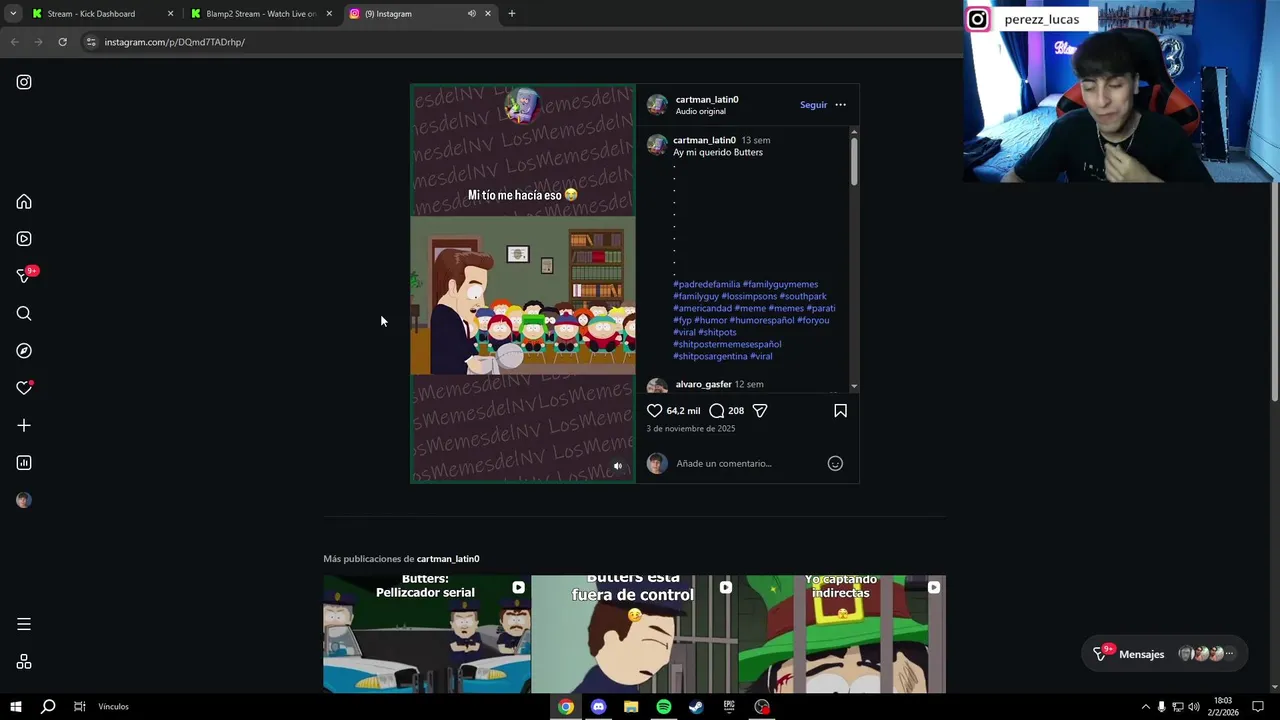Click the #padredefamilia hashtag

tap(707, 285)
